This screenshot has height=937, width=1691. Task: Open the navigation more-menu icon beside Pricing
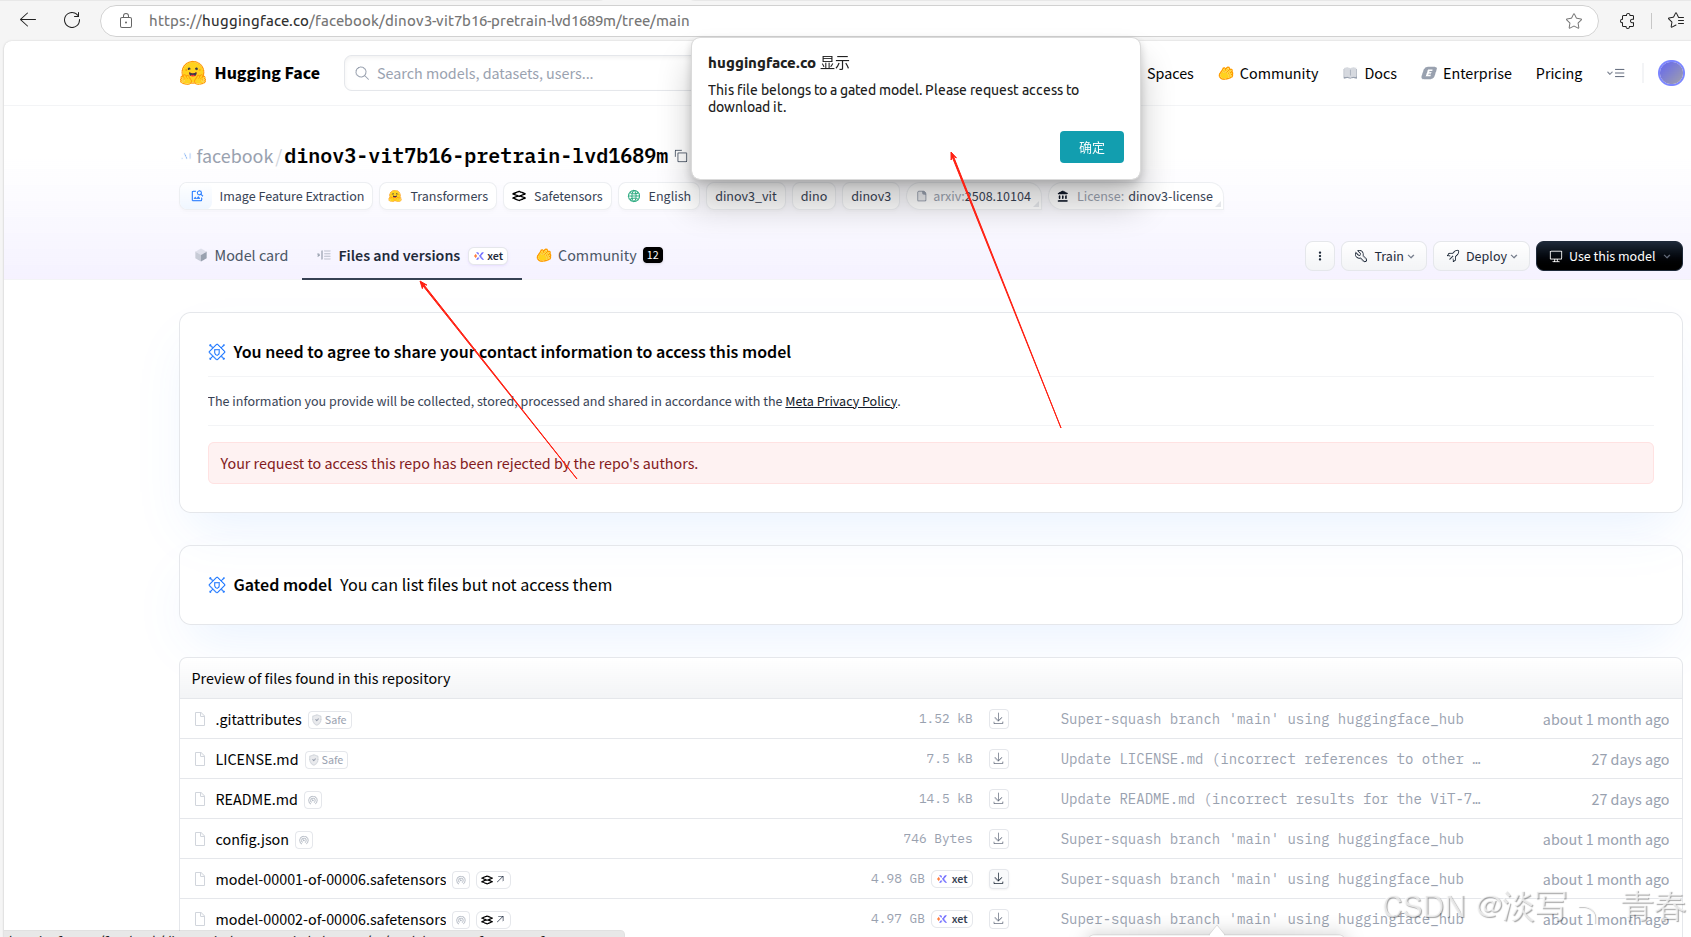tap(1616, 73)
